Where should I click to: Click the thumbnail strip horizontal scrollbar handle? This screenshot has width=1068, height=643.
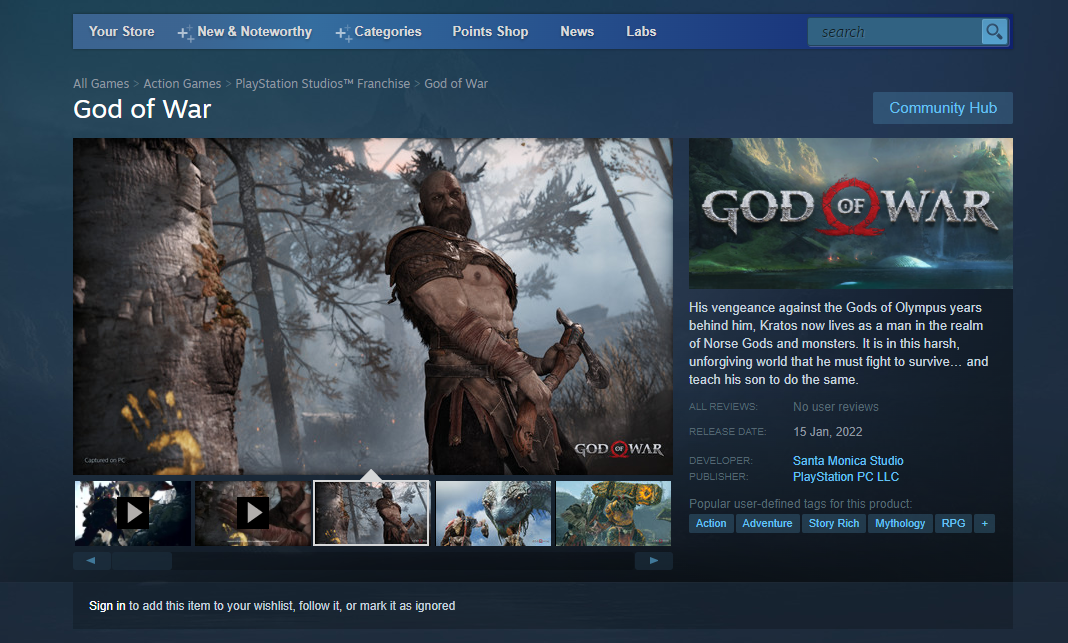(x=141, y=561)
